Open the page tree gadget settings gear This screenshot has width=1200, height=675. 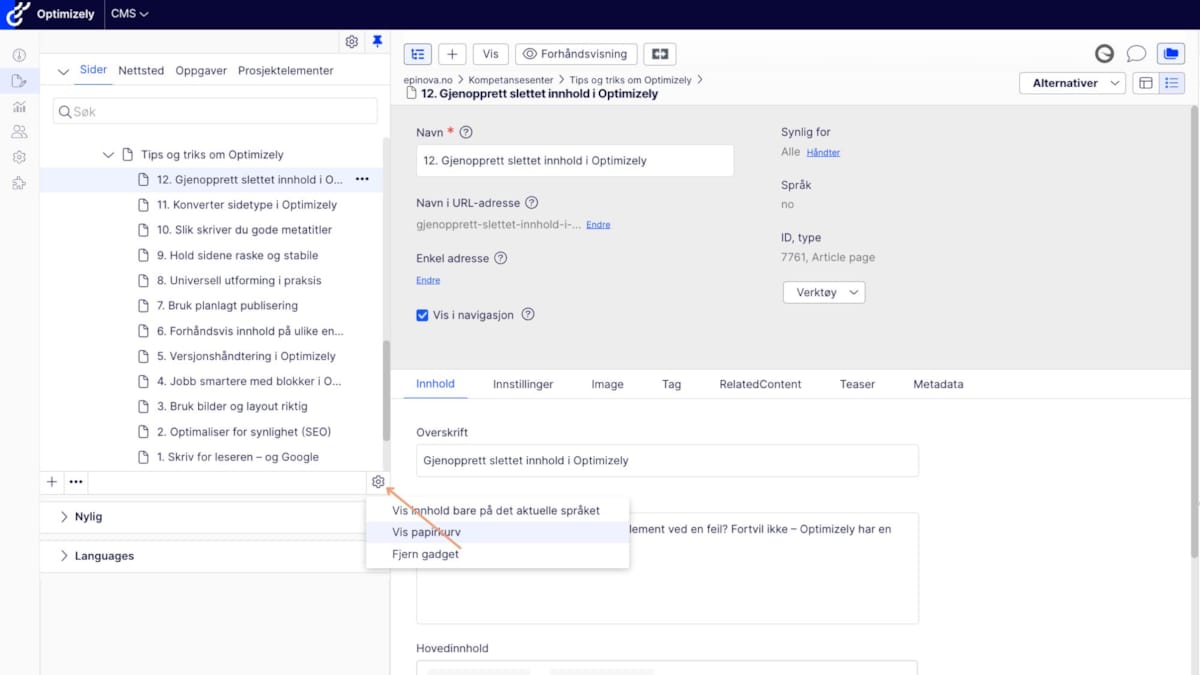[x=378, y=482]
